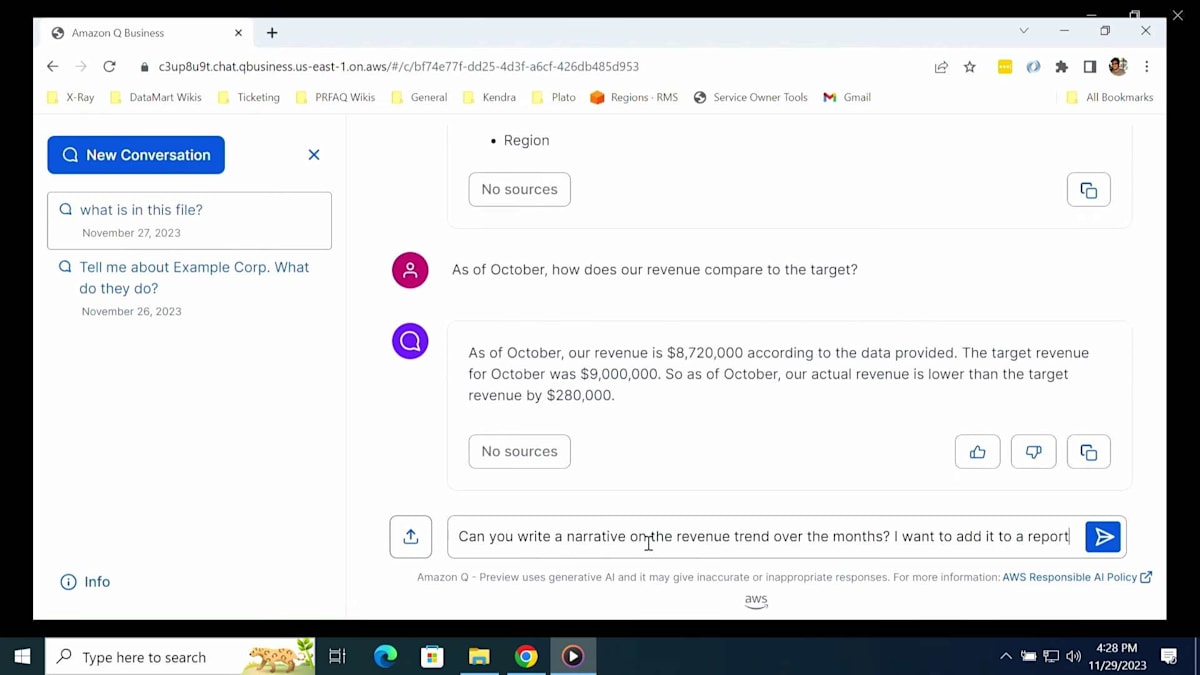The image size is (1200, 675).
Task: Open the Kendra bookmark folder
Action: [x=490, y=97]
